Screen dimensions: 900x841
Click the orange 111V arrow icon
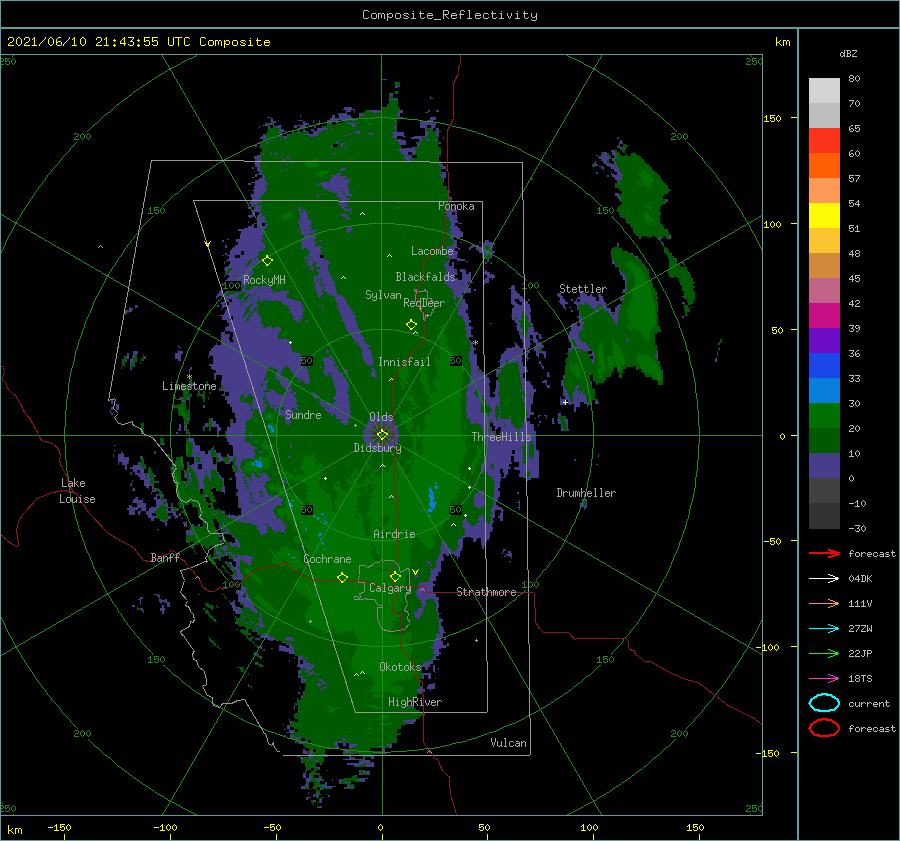point(824,603)
